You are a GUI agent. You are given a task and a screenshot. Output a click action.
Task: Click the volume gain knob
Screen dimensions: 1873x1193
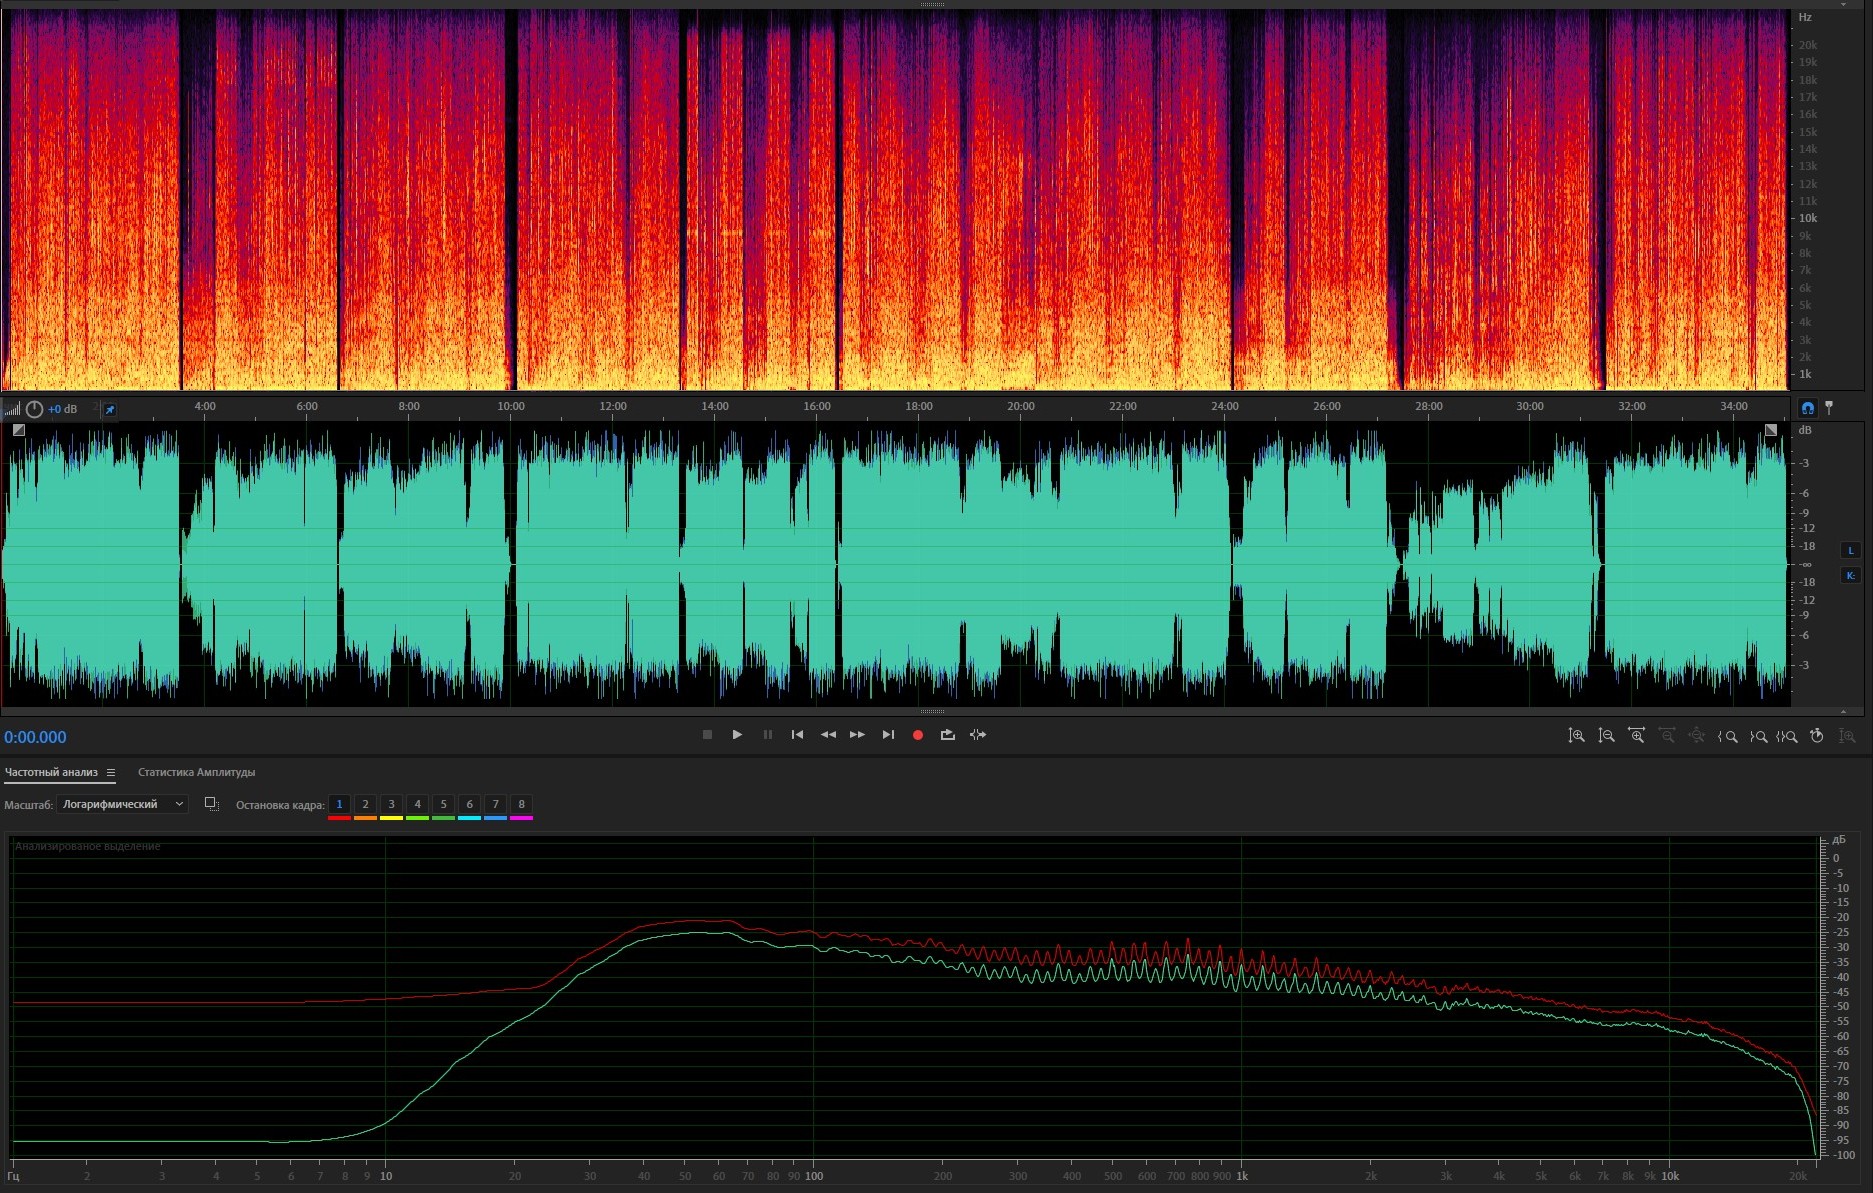click(x=34, y=409)
